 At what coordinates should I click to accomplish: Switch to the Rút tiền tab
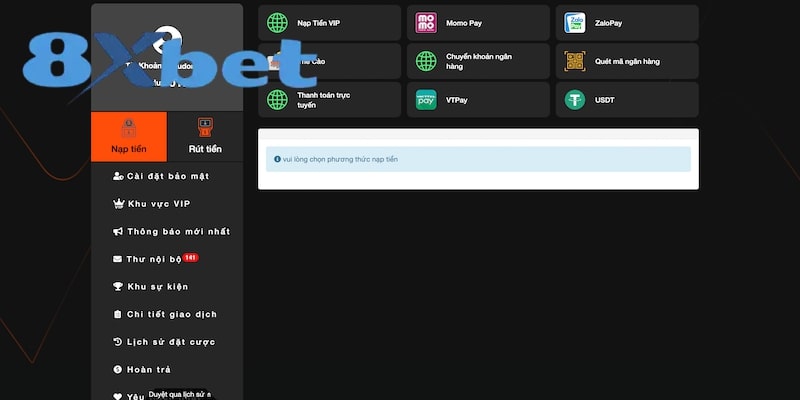(205, 137)
